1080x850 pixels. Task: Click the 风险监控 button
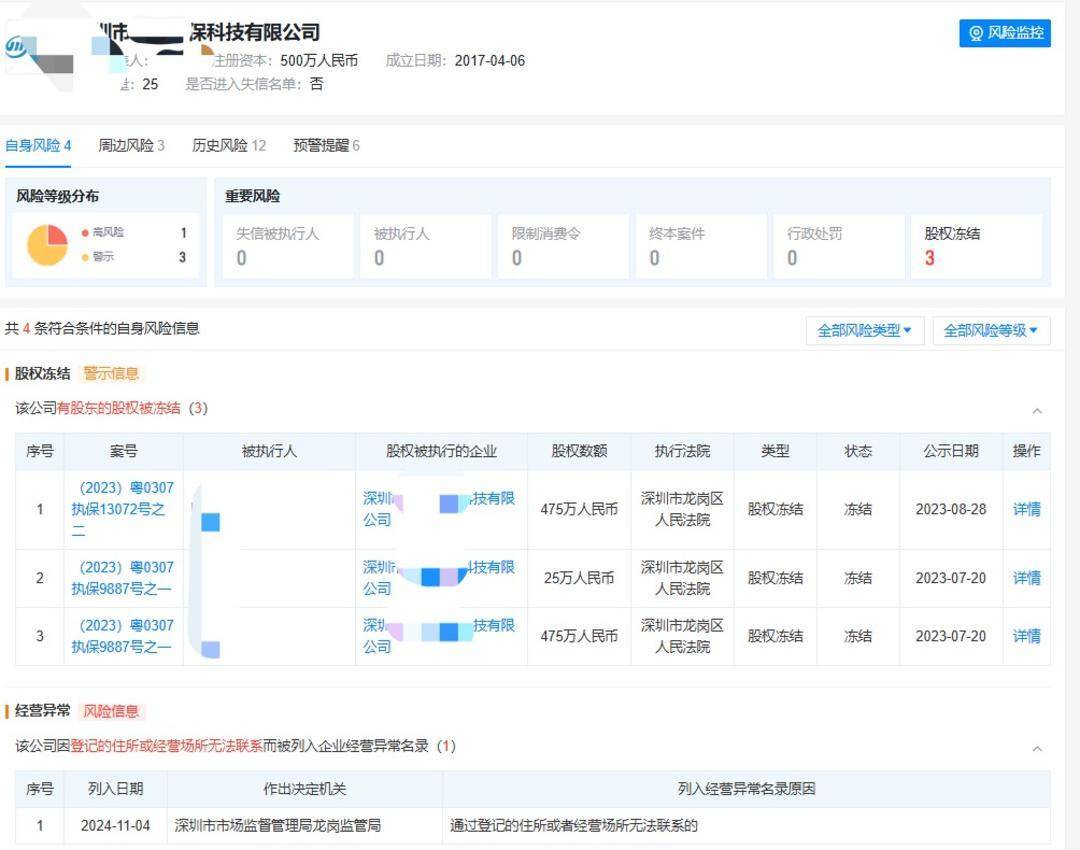[x=1003, y=33]
